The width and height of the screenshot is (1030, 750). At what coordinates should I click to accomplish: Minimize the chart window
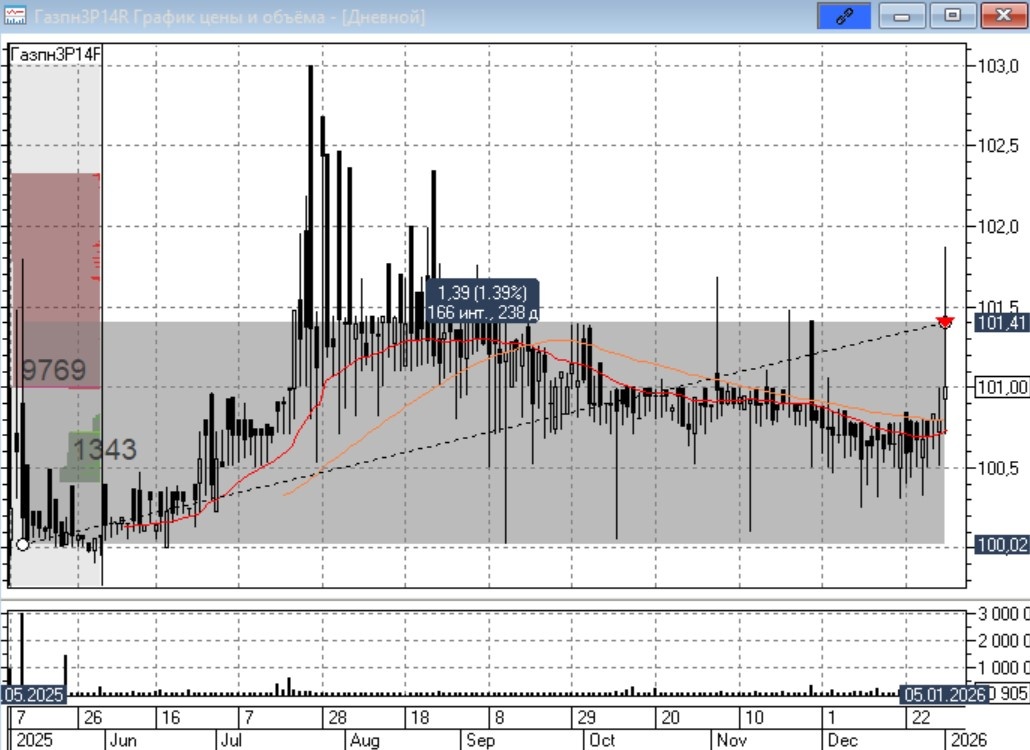(901, 16)
